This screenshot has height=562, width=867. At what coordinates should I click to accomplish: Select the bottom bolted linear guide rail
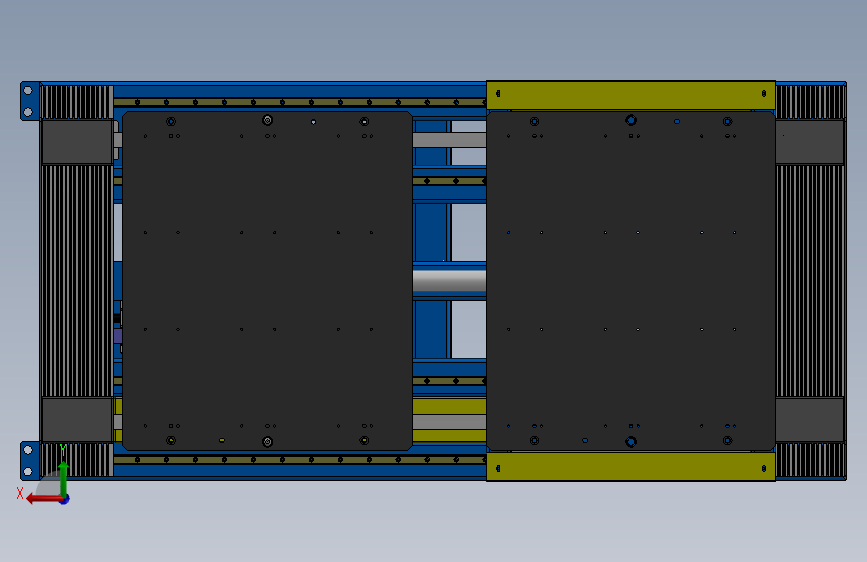(x=300, y=460)
